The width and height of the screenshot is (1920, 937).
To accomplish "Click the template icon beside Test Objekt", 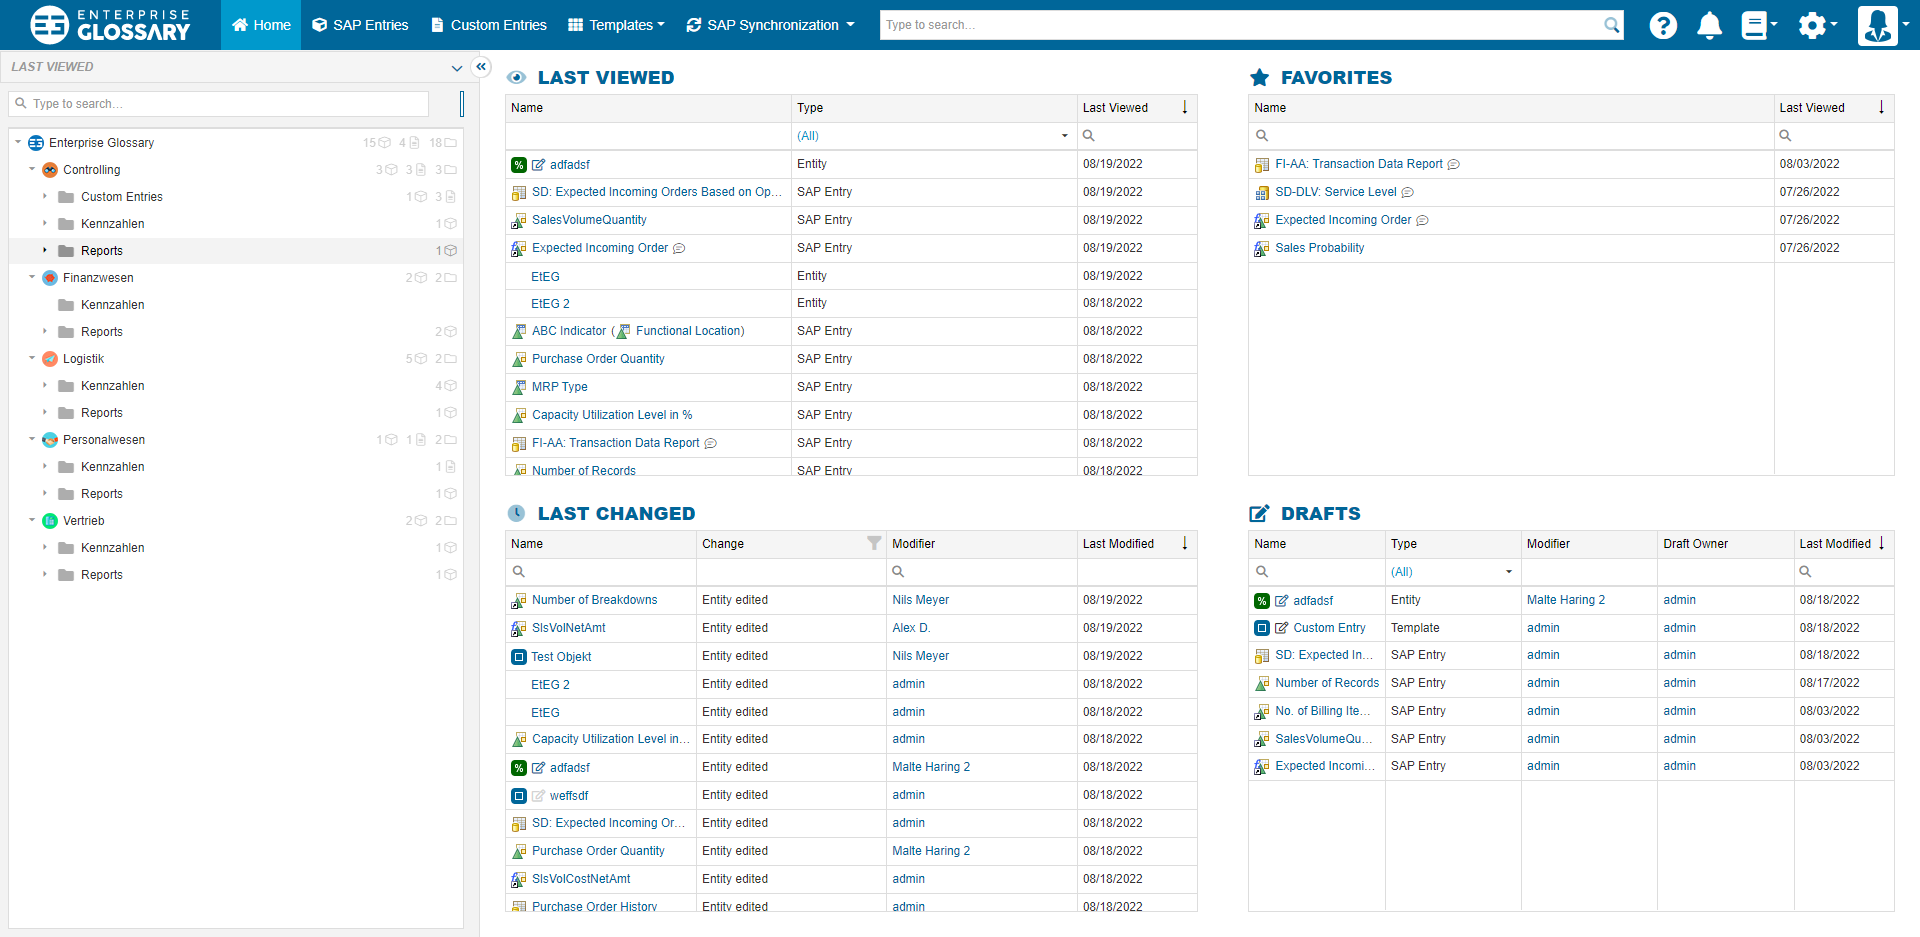I will [519, 657].
